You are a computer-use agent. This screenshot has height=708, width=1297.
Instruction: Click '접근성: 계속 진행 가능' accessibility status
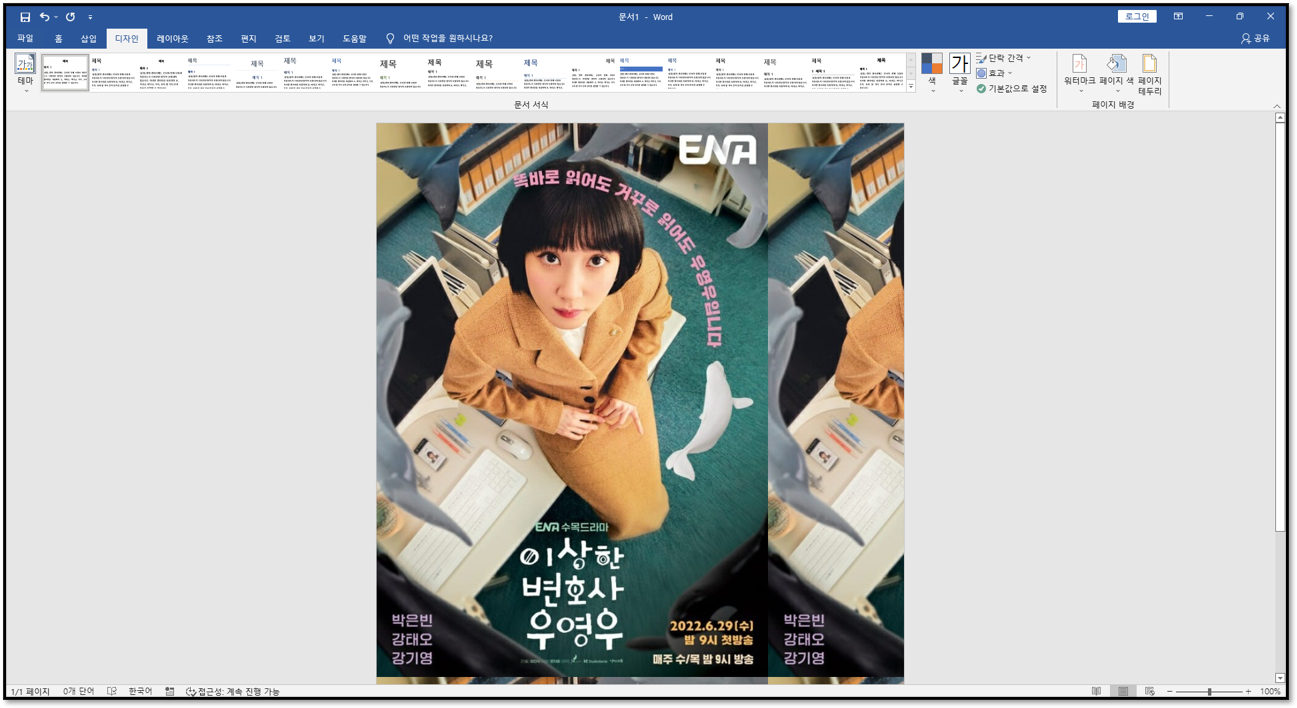click(233, 692)
